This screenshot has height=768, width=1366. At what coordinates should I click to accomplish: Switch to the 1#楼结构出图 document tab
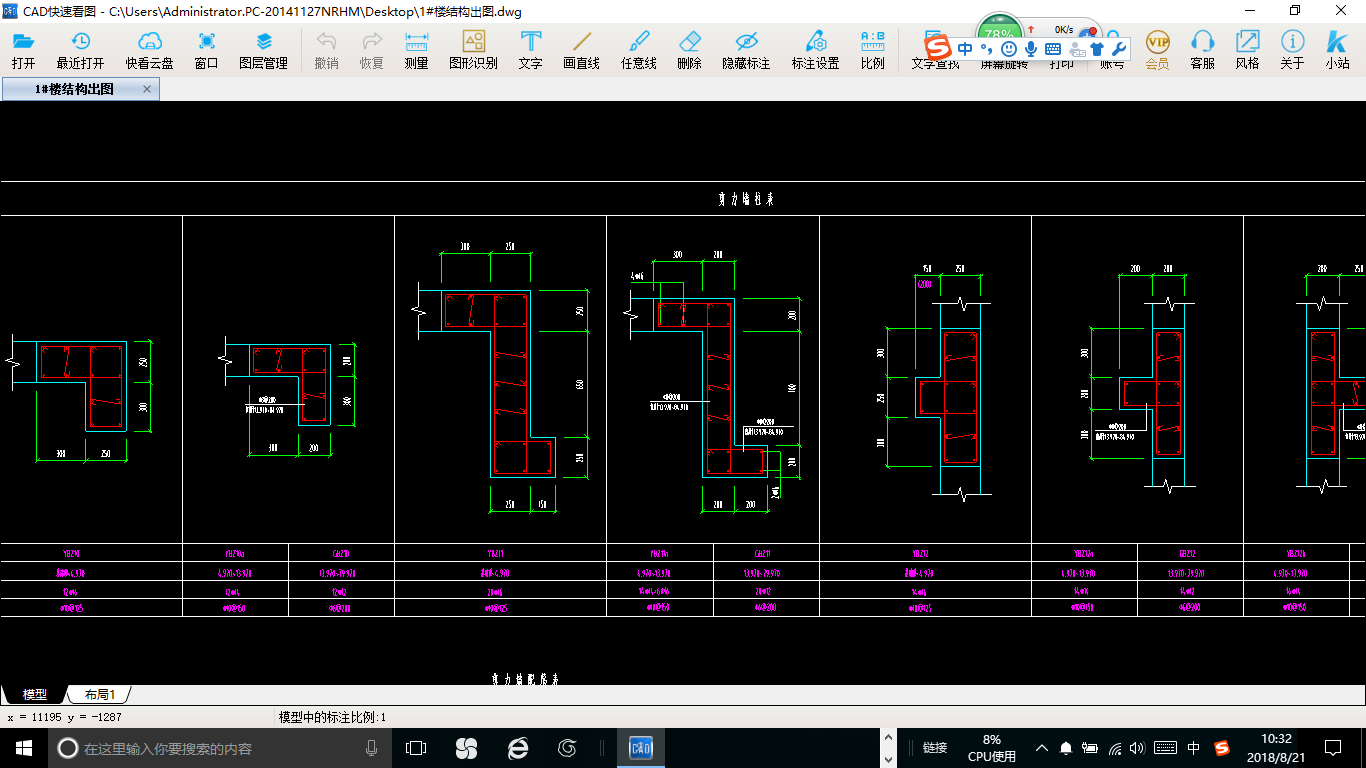coord(75,89)
